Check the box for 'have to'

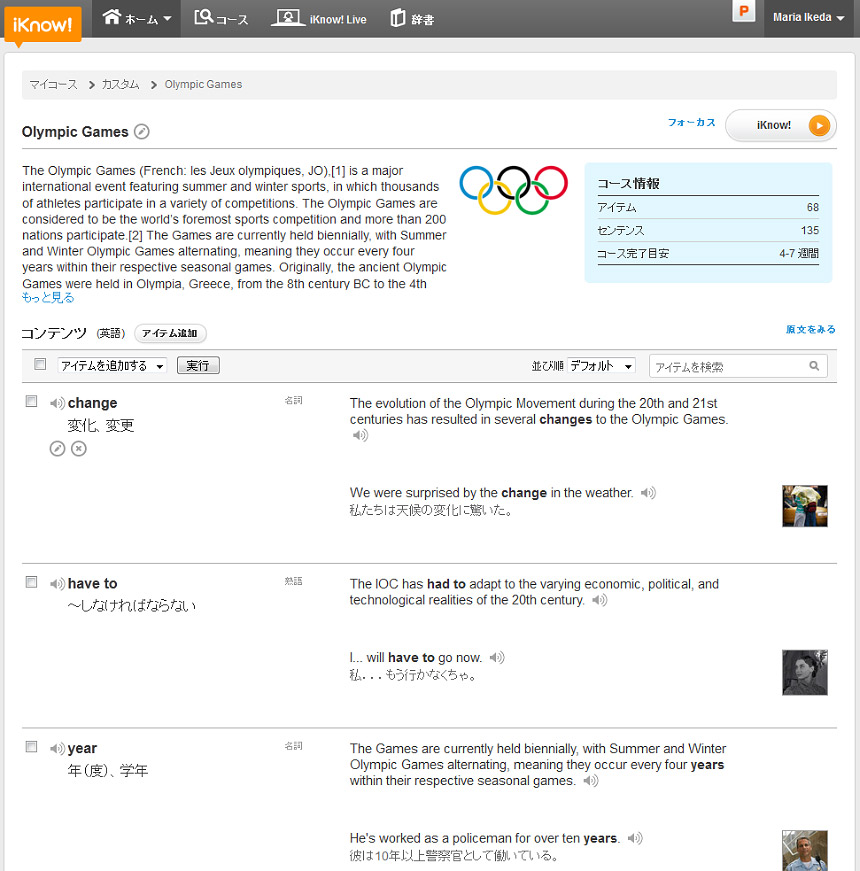(x=32, y=582)
